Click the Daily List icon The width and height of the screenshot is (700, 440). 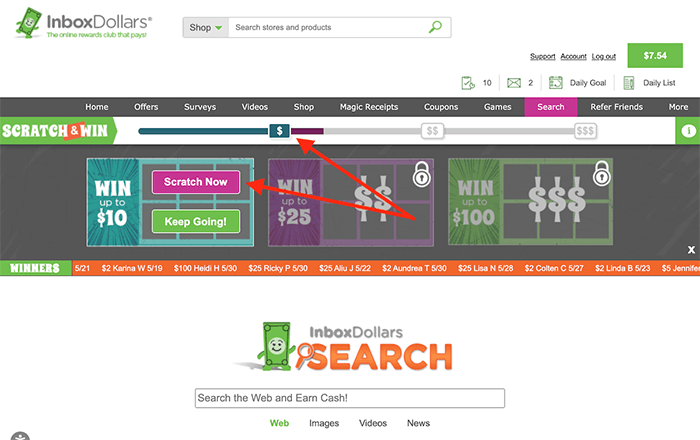pyautogui.click(x=629, y=83)
